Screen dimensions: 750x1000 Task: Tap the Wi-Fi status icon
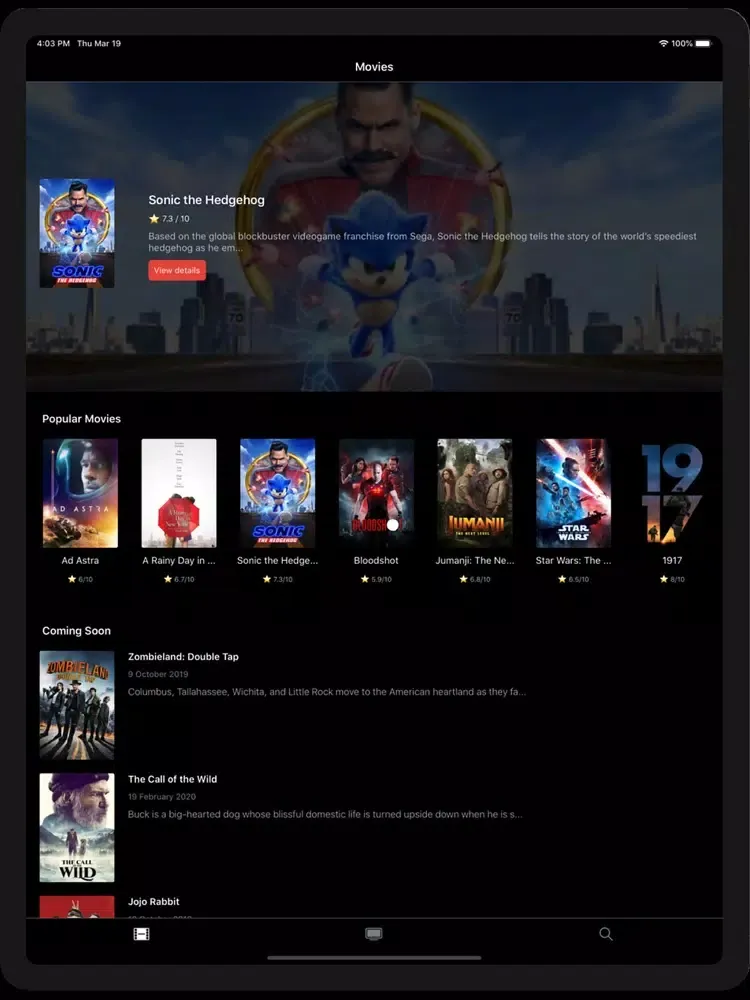point(663,43)
